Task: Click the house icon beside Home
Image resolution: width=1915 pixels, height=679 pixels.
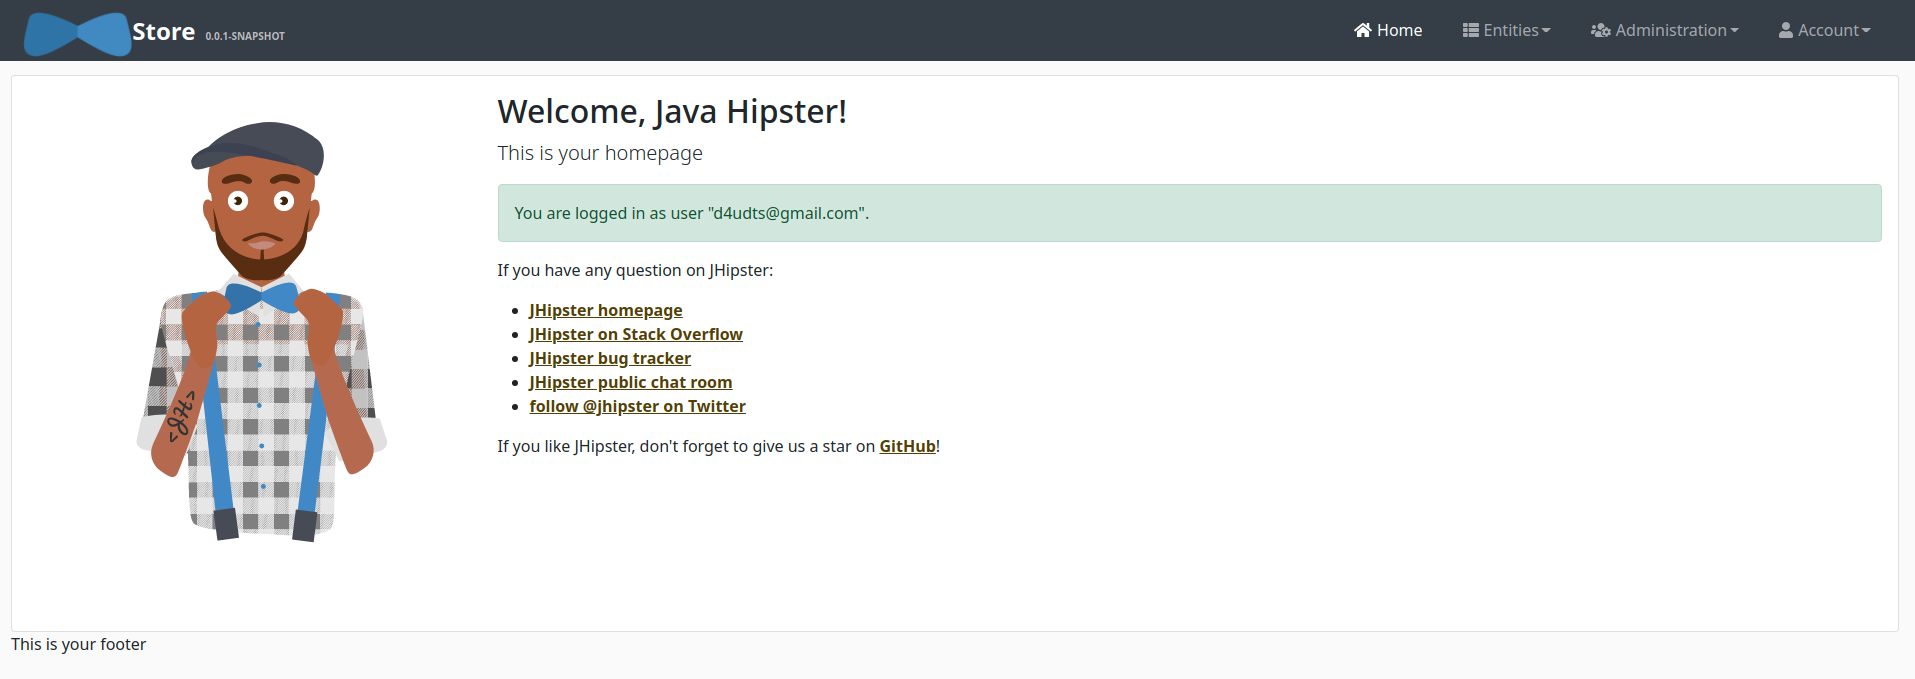Action: [1362, 30]
